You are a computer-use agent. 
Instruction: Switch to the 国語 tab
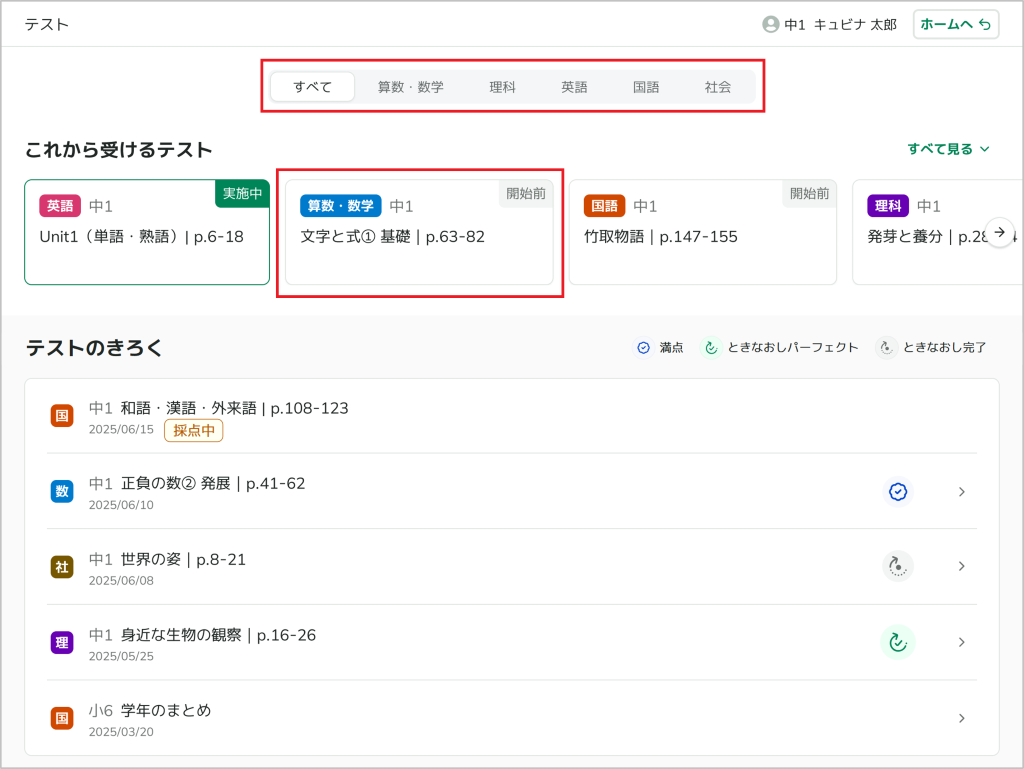[x=647, y=87]
